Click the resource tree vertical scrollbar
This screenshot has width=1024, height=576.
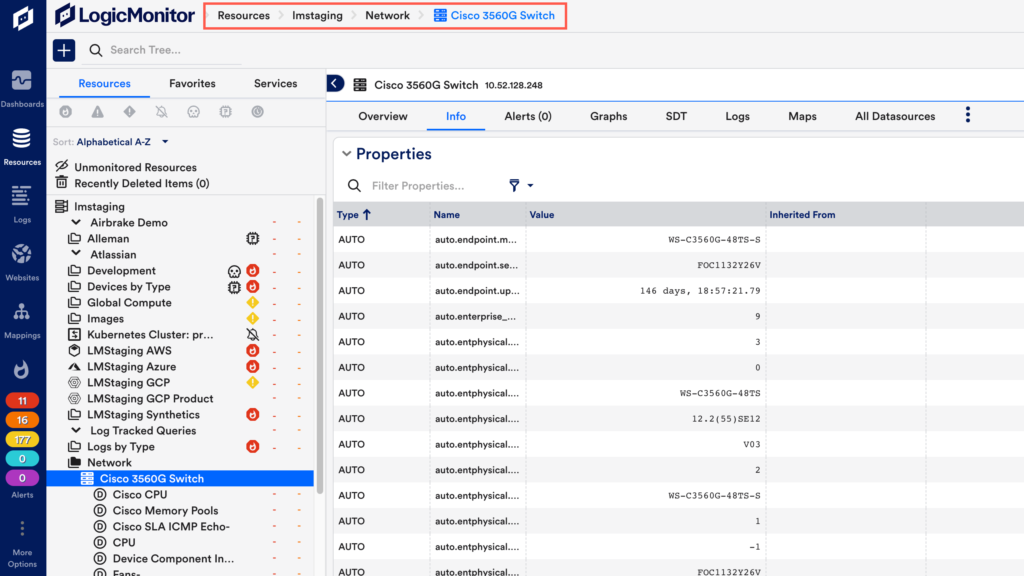click(320, 345)
